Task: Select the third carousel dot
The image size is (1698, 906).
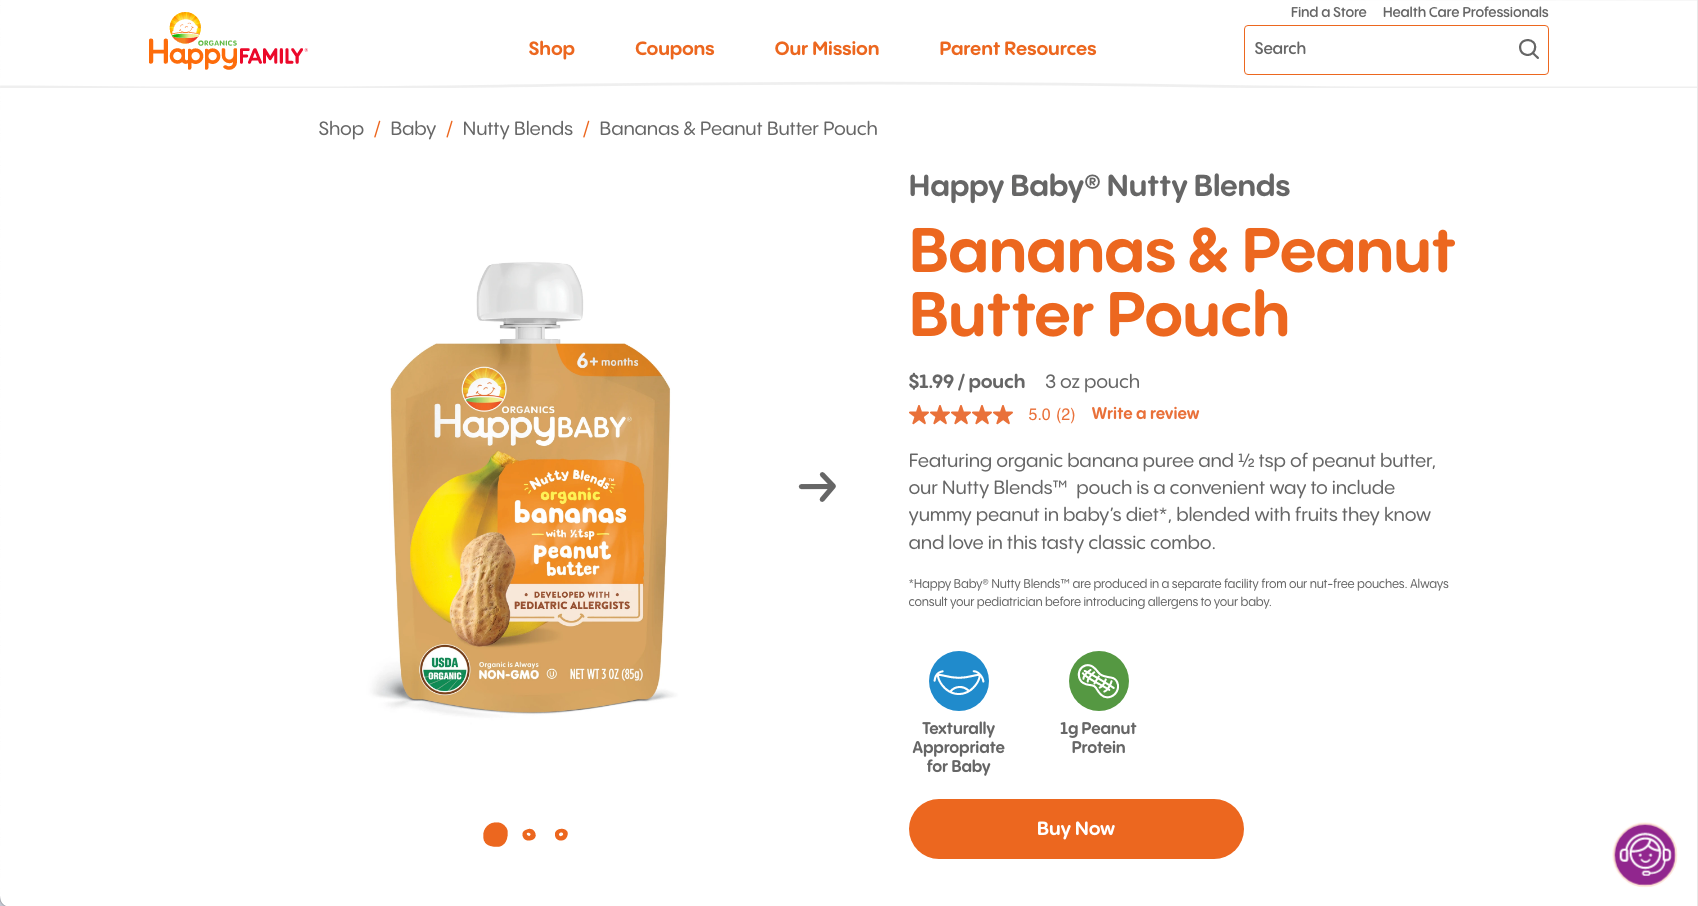Action: pos(561,834)
